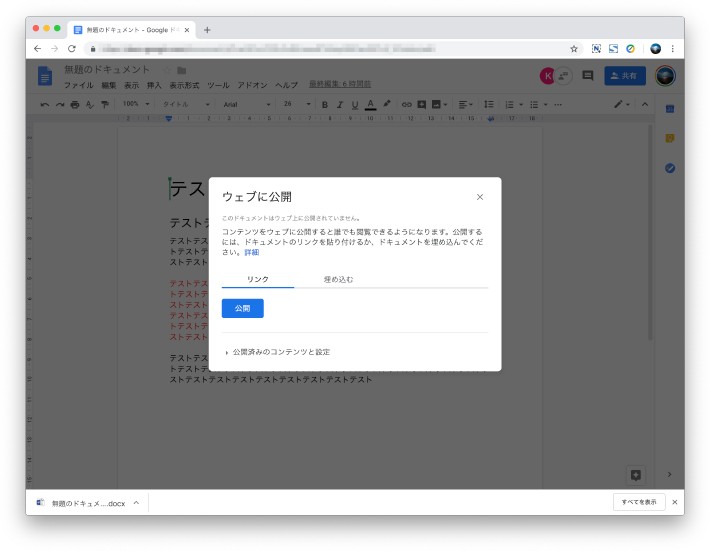
Task: Click the Explore button at bottom right
Action: 636,475
